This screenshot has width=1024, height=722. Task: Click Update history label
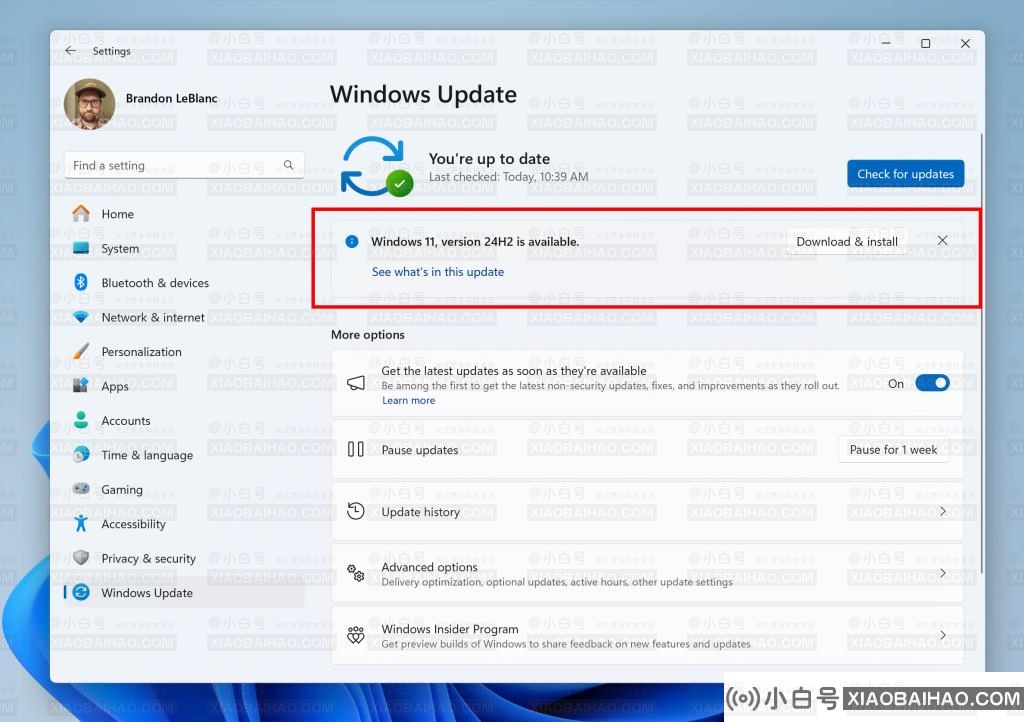tap(421, 512)
